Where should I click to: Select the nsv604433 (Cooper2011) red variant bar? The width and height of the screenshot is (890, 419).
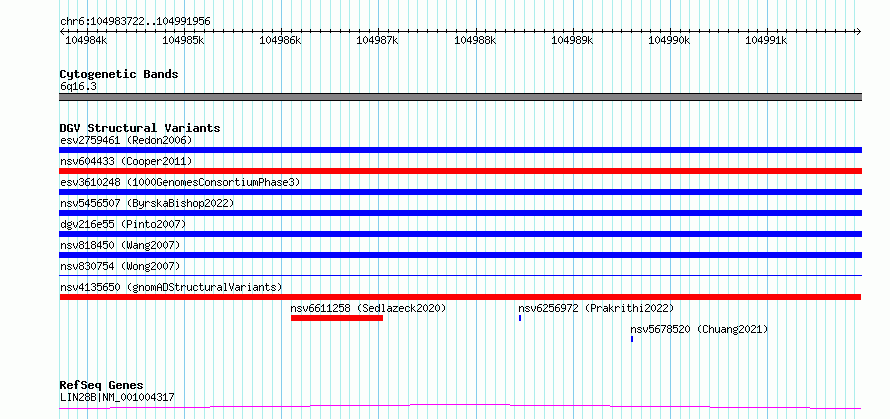(460, 171)
